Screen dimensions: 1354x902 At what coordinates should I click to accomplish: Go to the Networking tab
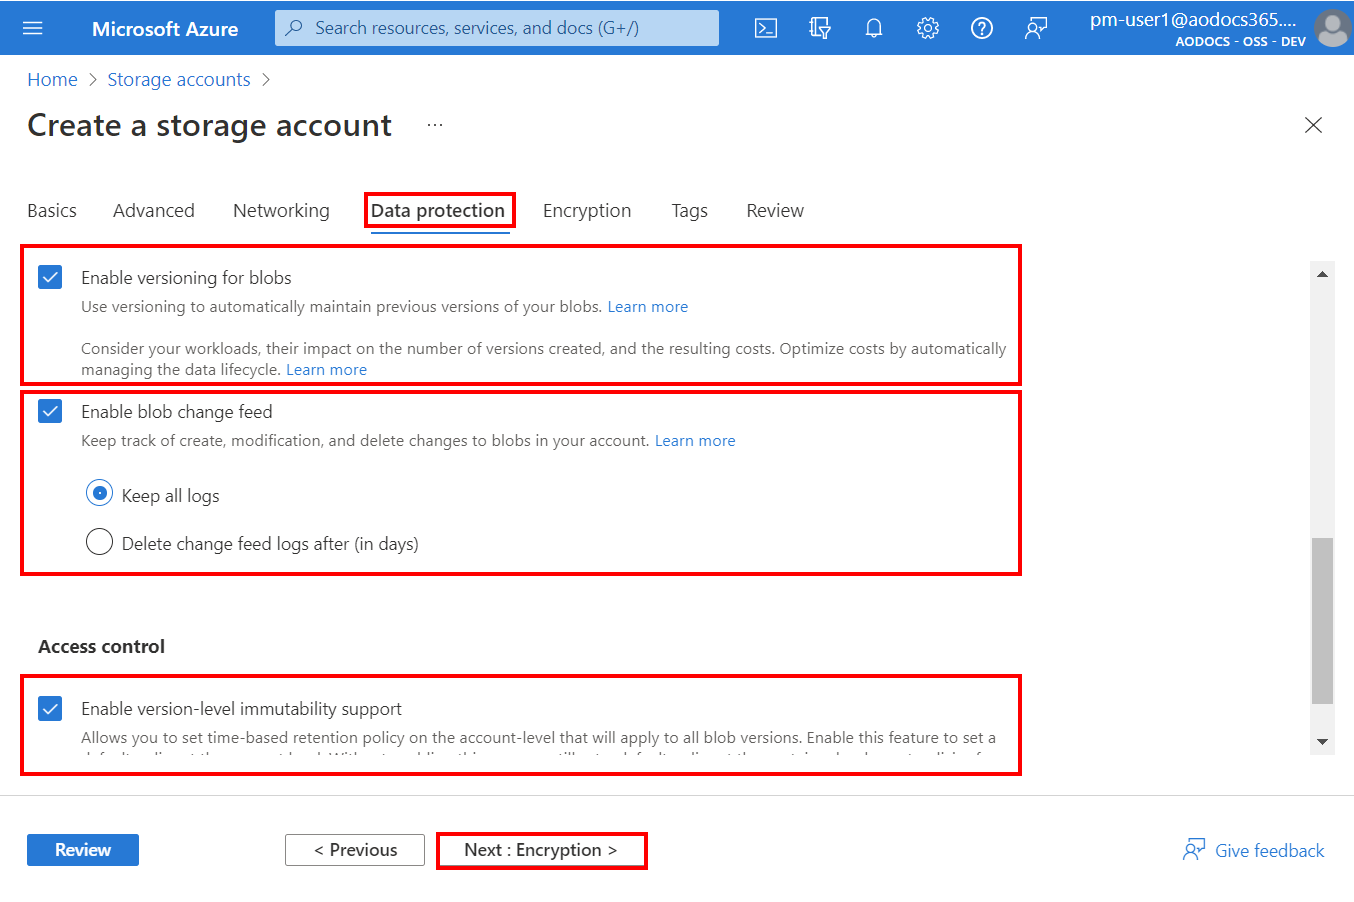pyautogui.click(x=281, y=211)
